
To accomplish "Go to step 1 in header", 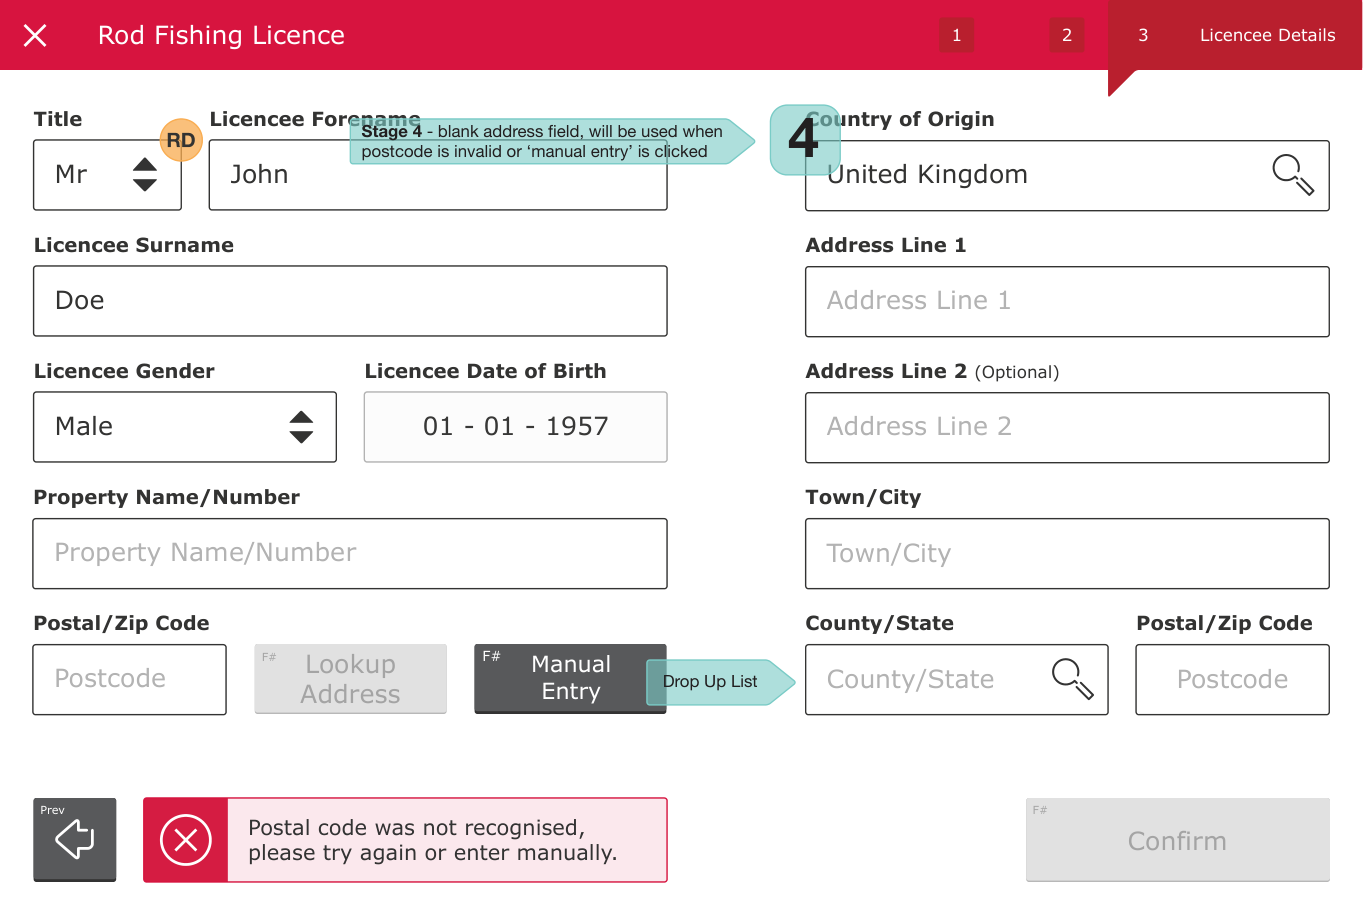I will [956, 35].
